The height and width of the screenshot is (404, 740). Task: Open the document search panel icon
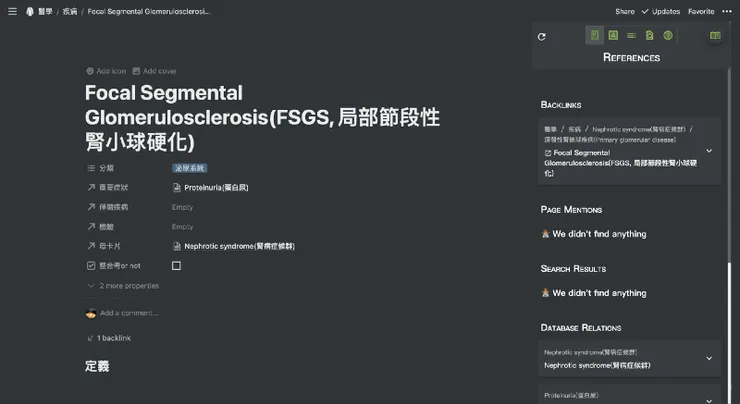pos(649,35)
